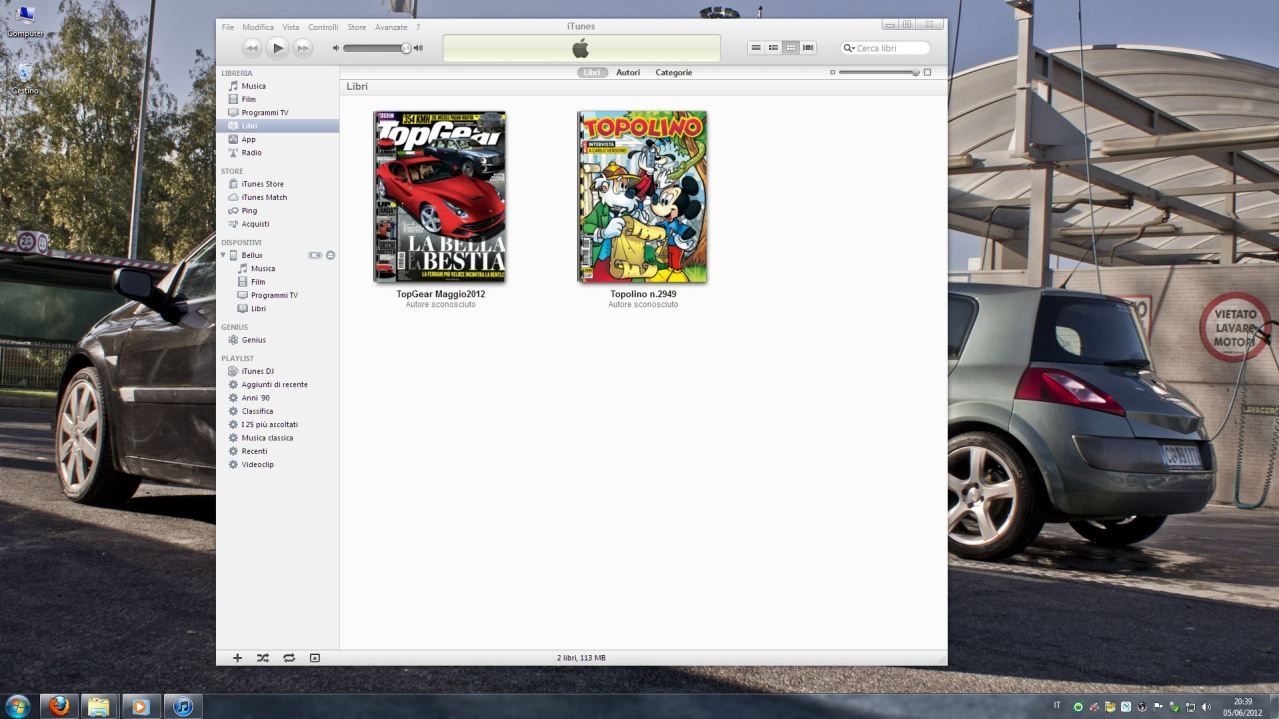Open the Modifica menu
Screen dimensions: 1279x719
pyautogui.click(x=258, y=27)
